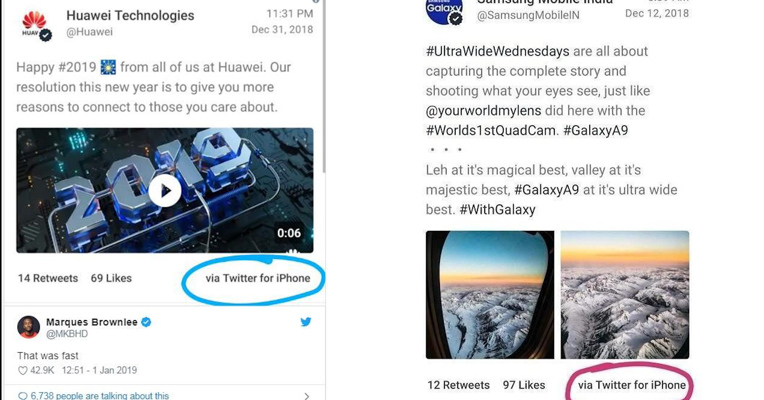Image resolution: width=764 pixels, height=400 pixels.
Task: Open the #WithGalaxy hashtag
Action: pyautogui.click(x=497, y=210)
